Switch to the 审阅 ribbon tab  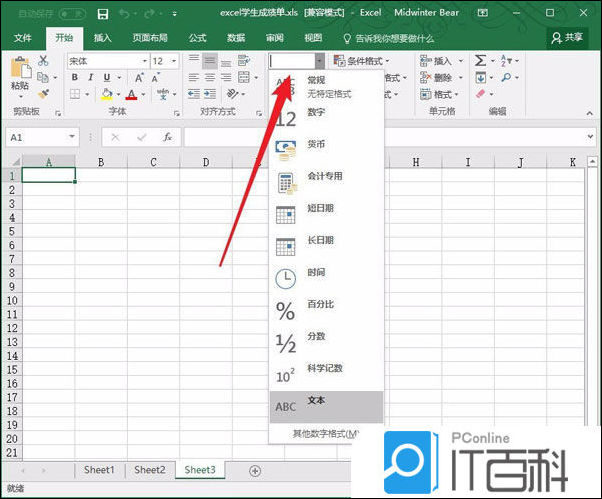(x=275, y=38)
